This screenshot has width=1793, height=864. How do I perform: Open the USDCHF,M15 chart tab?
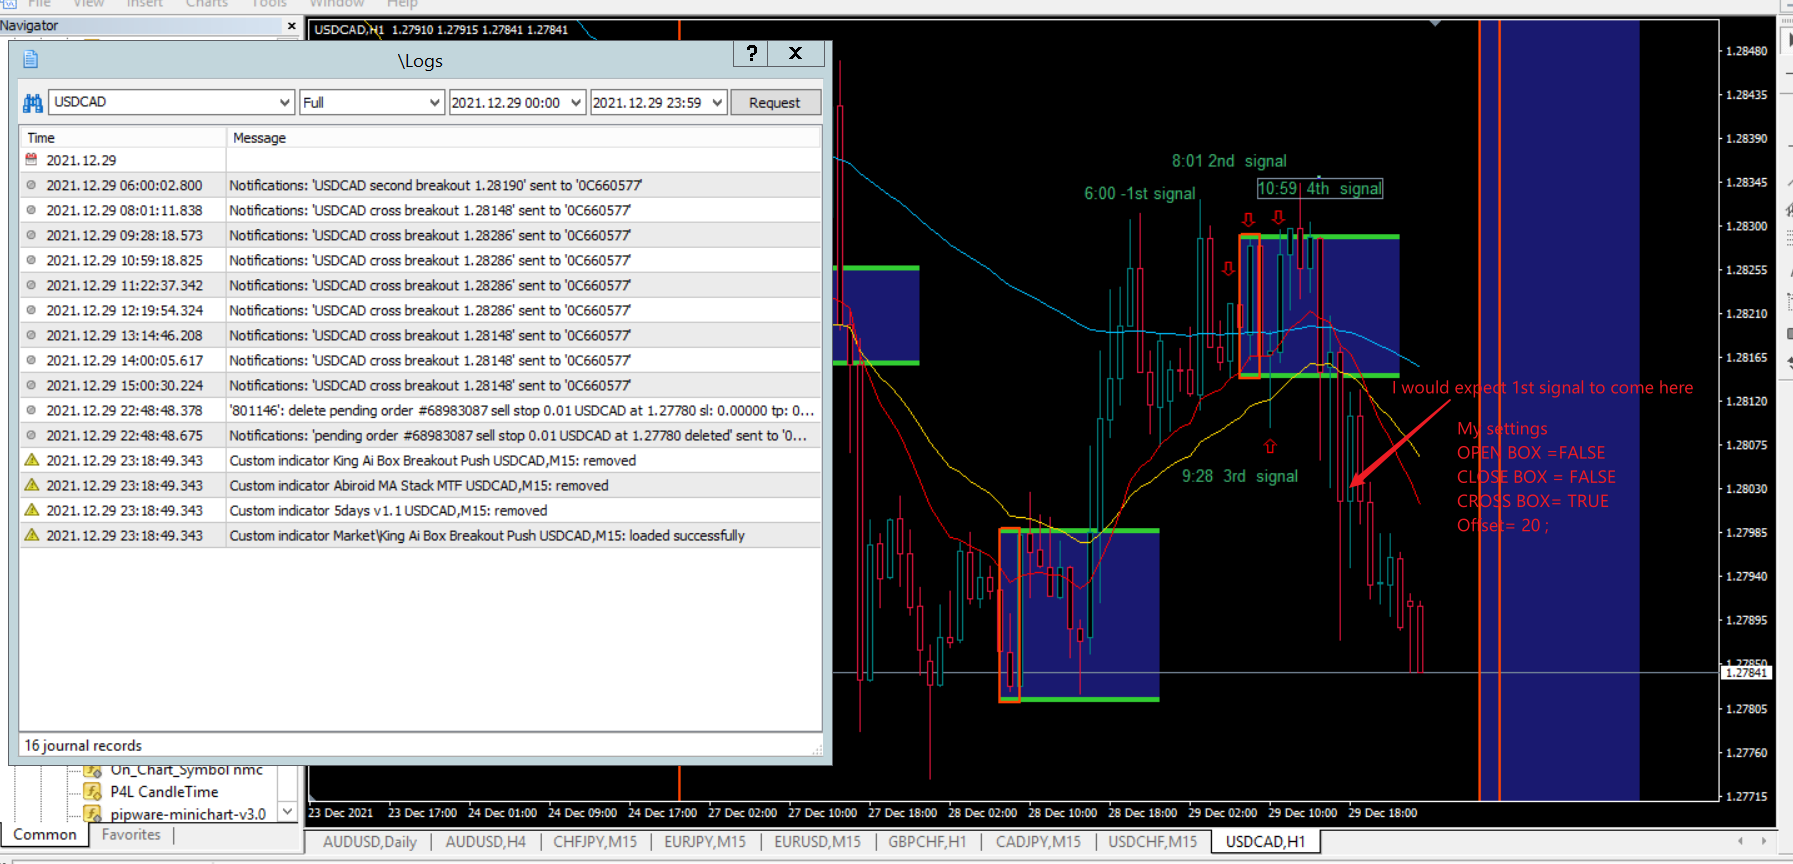(1152, 842)
